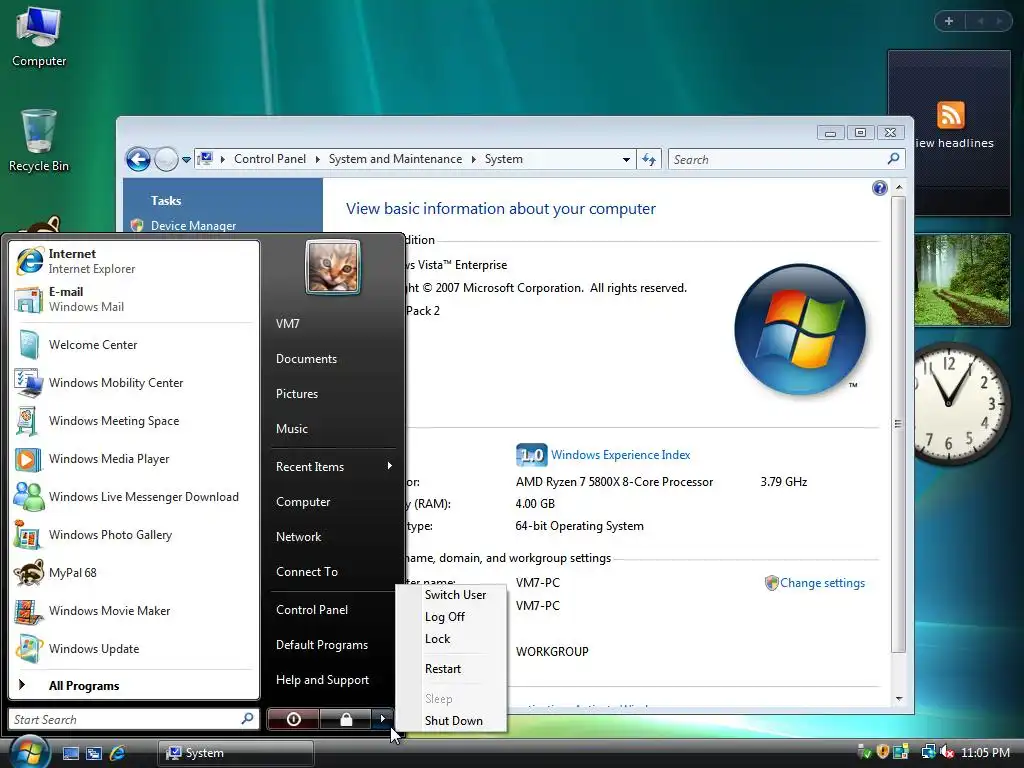Open Recent Items submenu

(333, 466)
